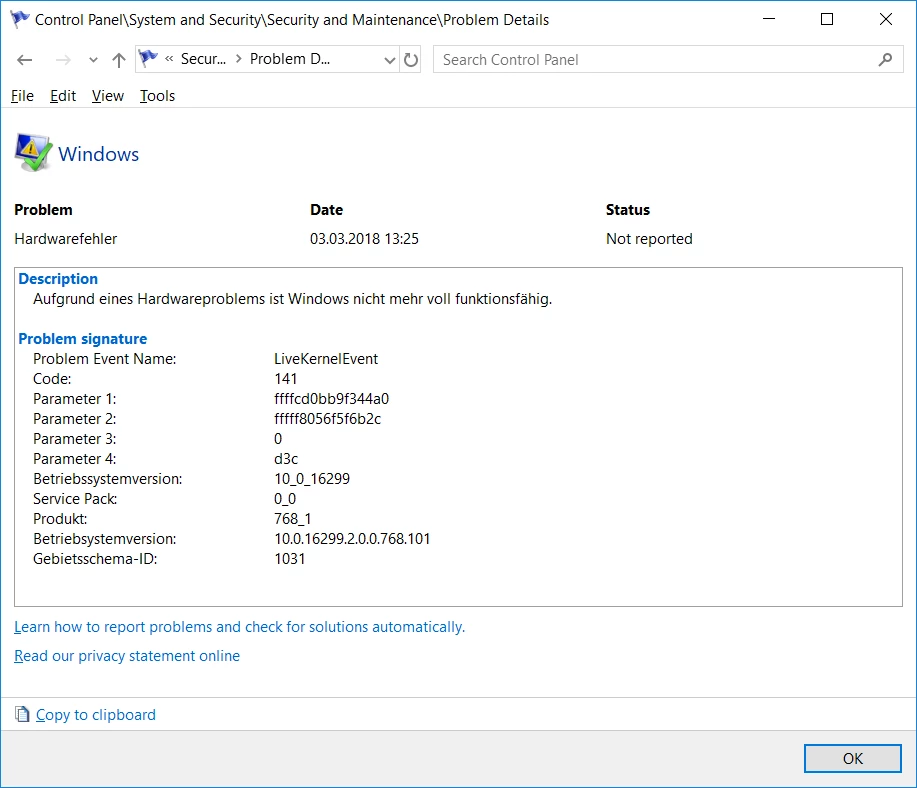The height and width of the screenshot is (788, 917).
Task: Select Parameter 2 value fffff8056f5f6b2c
Action: [x=328, y=419]
